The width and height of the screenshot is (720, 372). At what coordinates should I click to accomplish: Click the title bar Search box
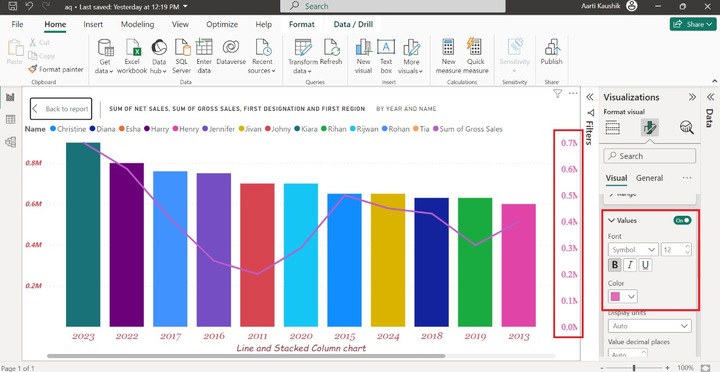tap(393, 6)
